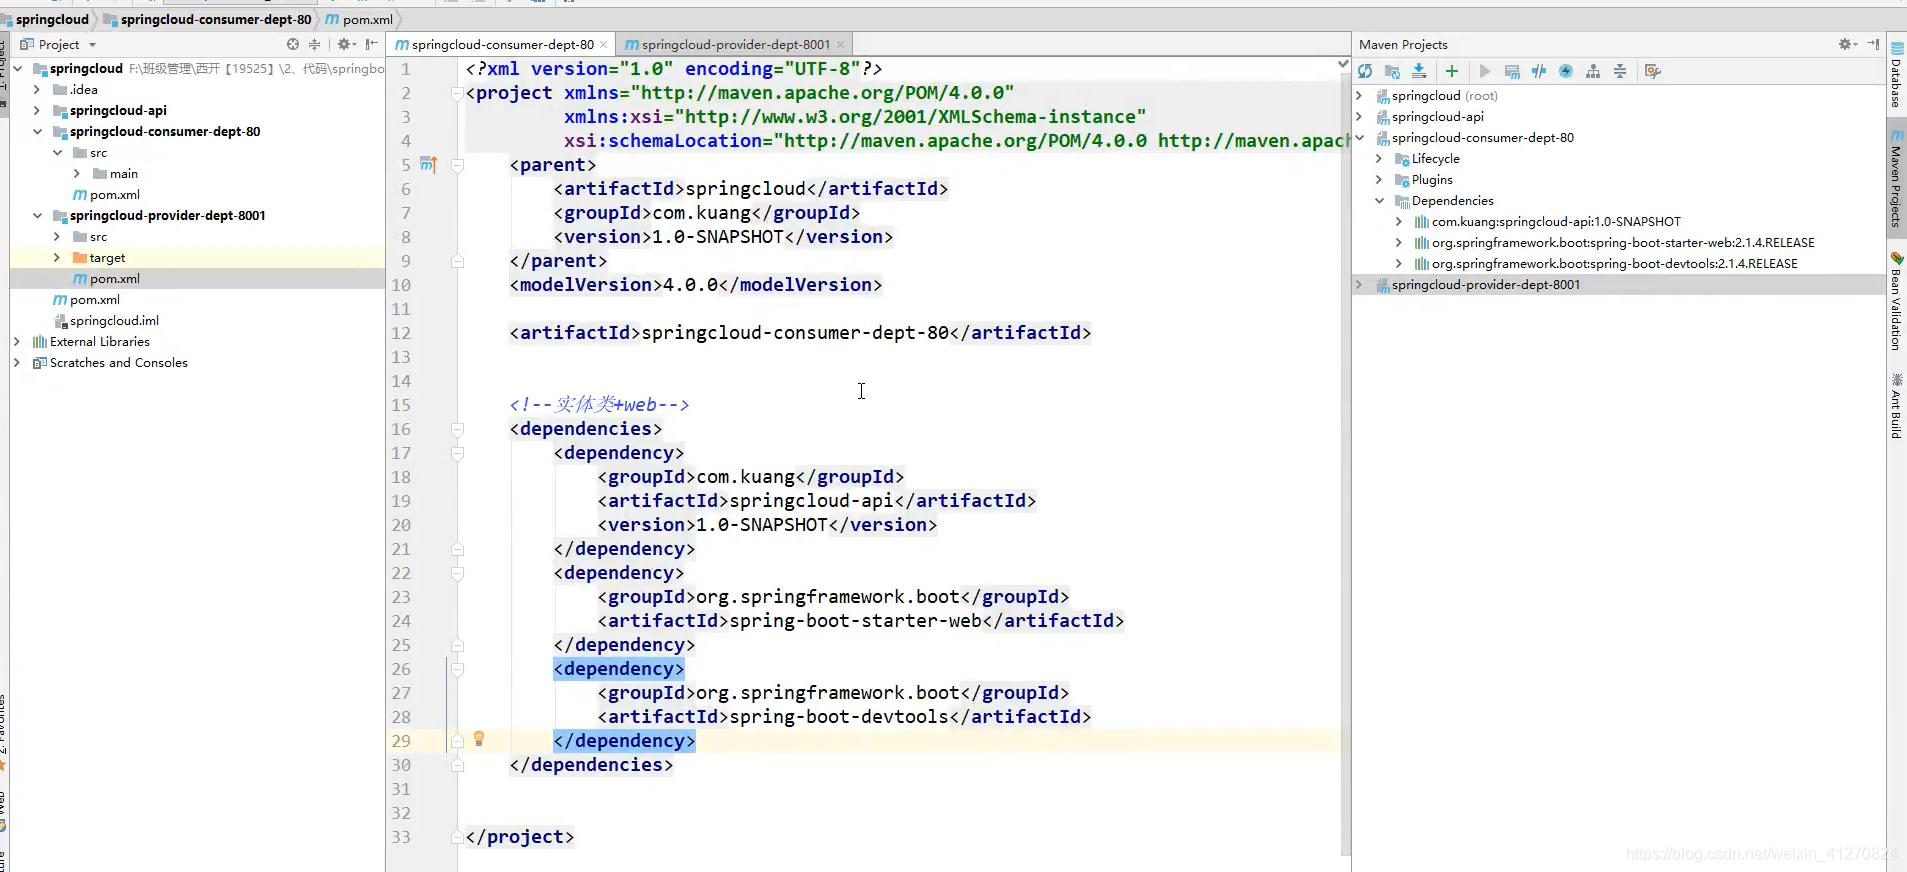Click Generate Sources and Update Folders icon
The width and height of the screenshot is (1907, 872).
pos(1392,71)
